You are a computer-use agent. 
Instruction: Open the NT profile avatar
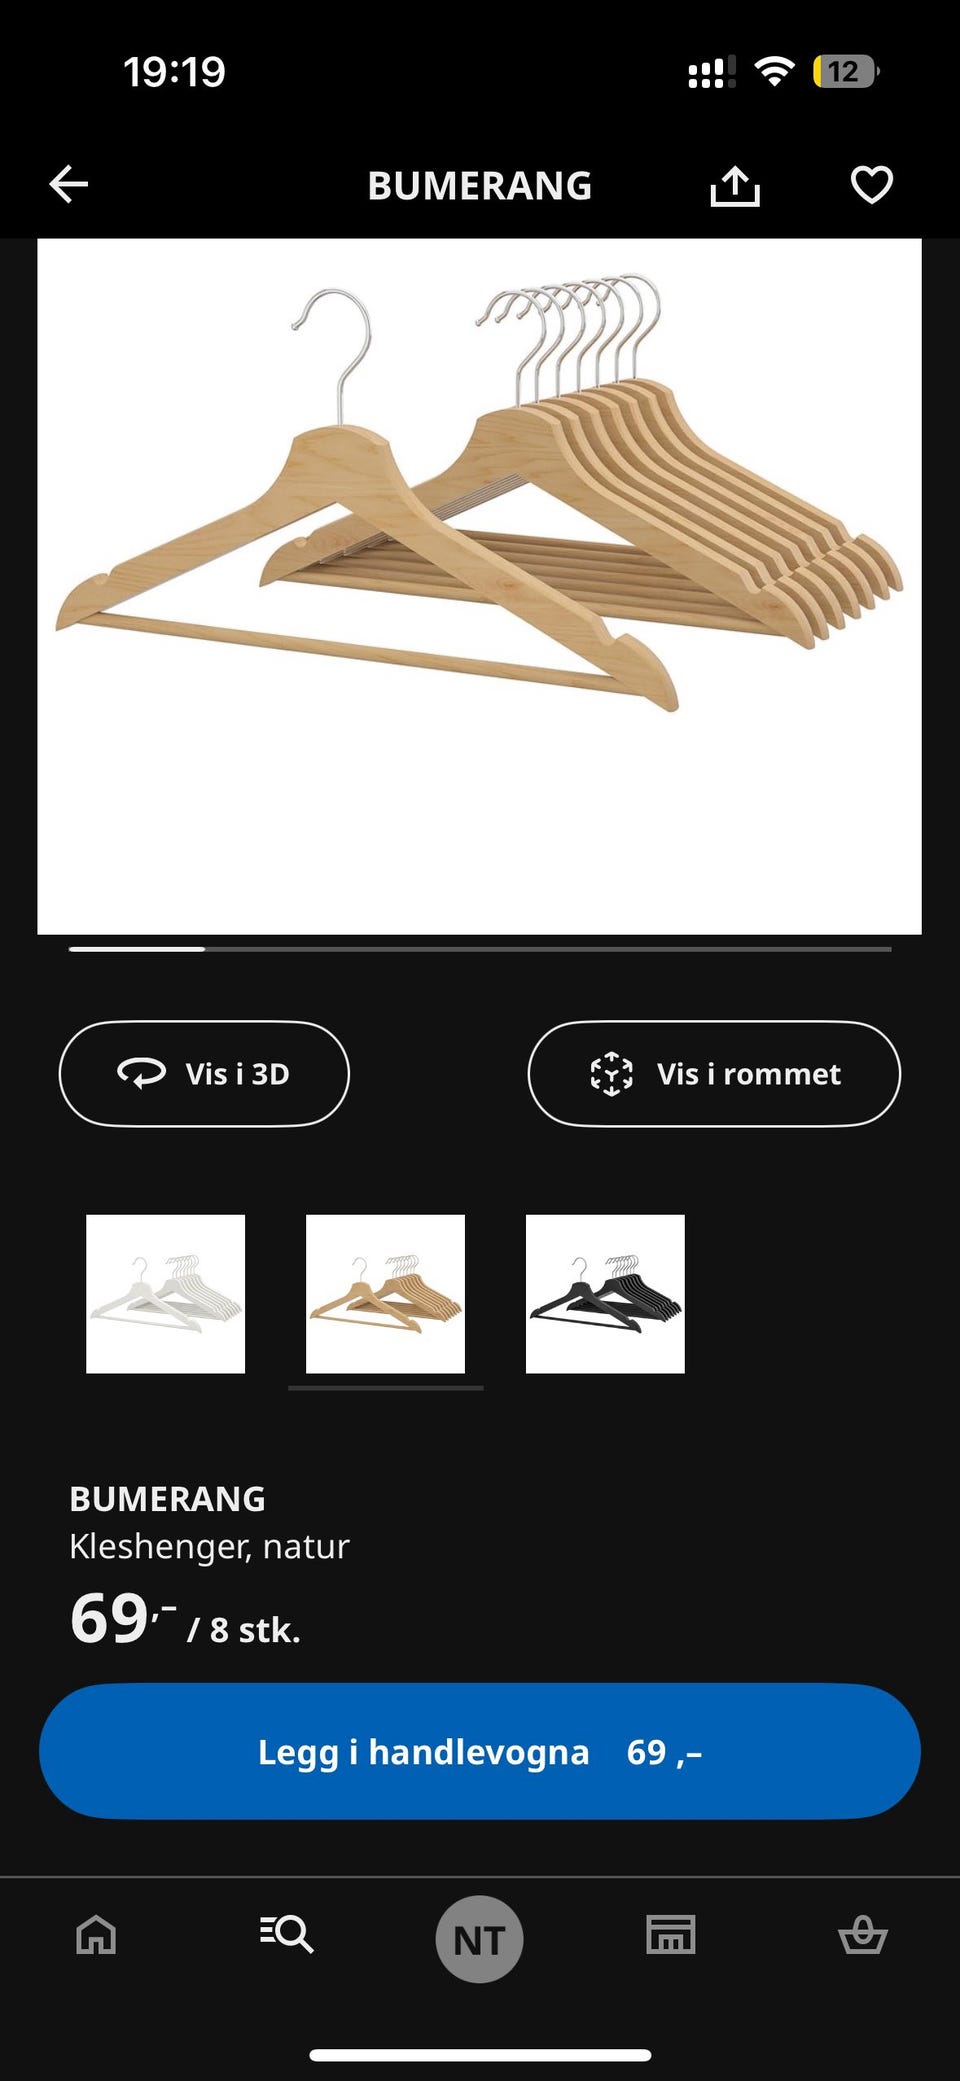tap(479, 1939)
